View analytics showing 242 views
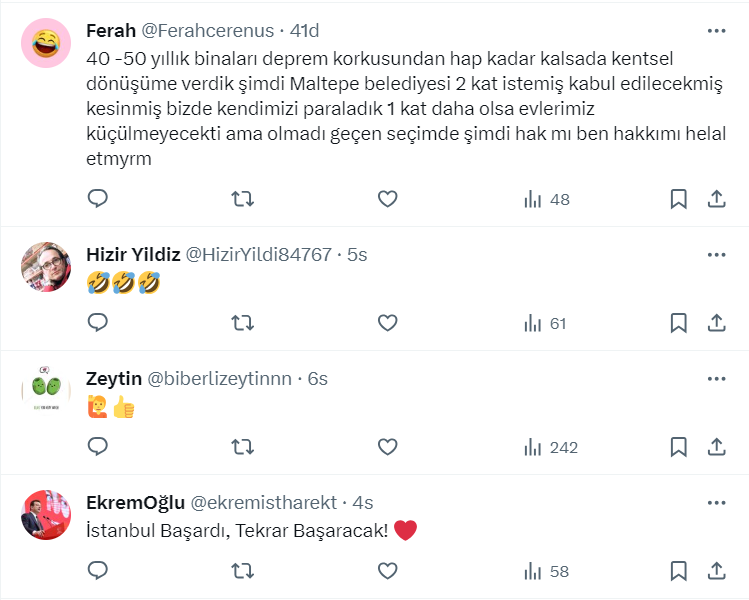749x600 pixels. click(551, 447)
